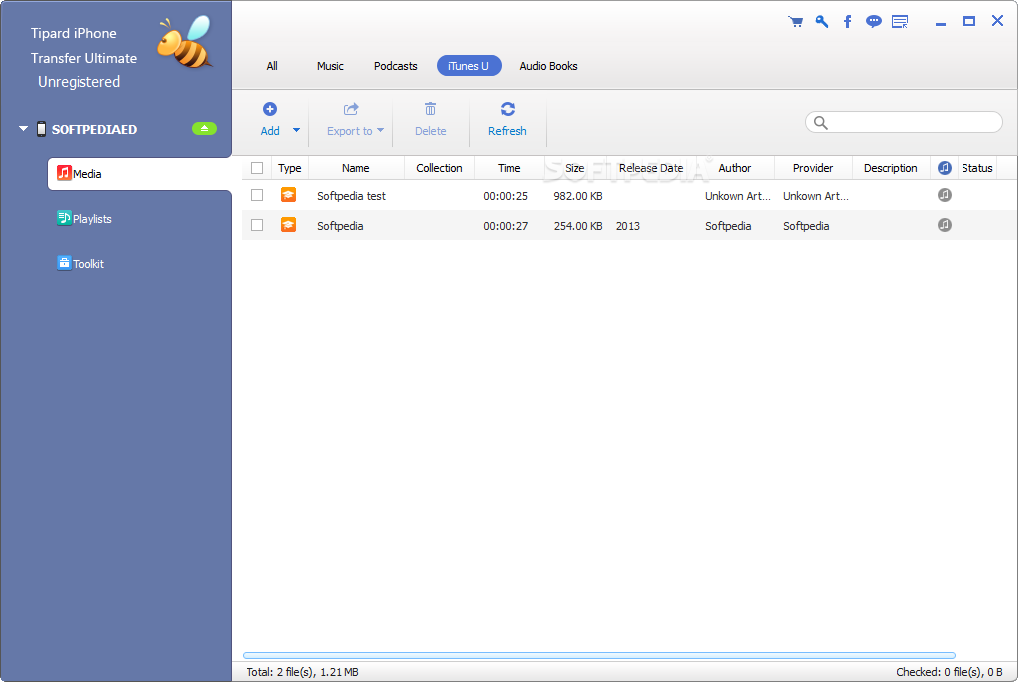
Task: Click 'Total: 2 file(s), 1.21 MB' status text
Action: point(303,672)
